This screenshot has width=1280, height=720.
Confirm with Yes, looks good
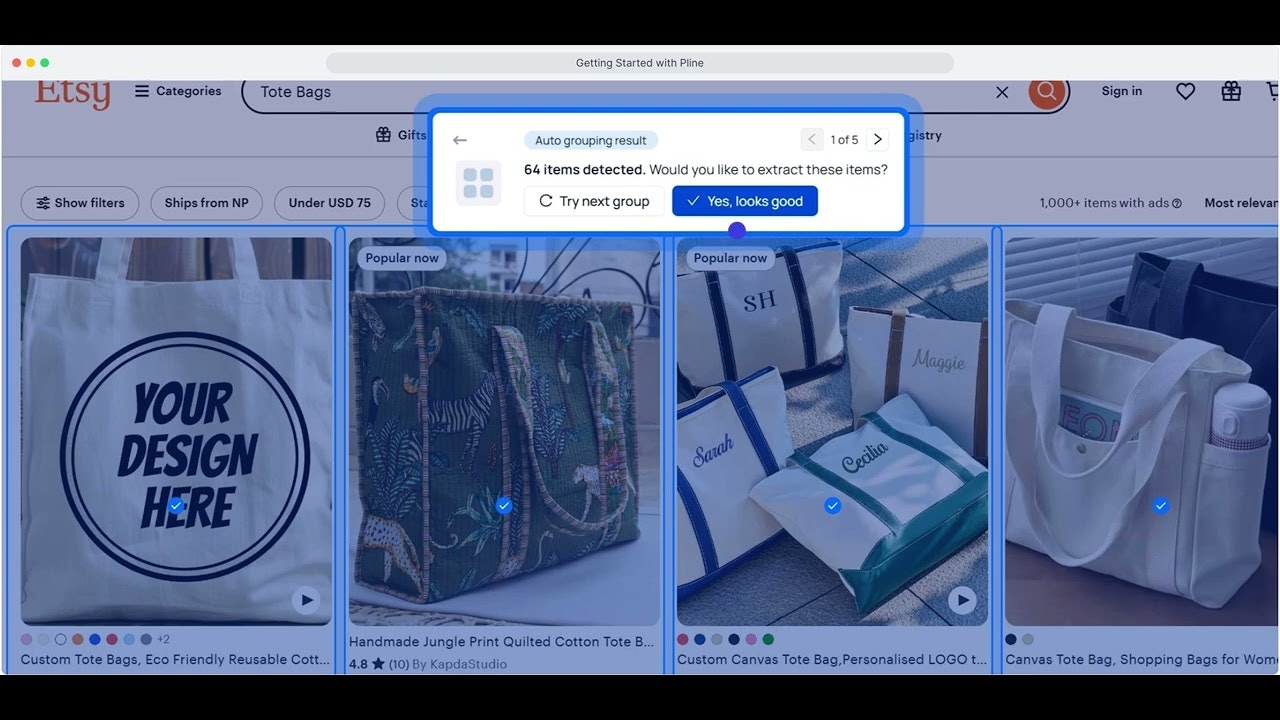(x=745, y=201)
